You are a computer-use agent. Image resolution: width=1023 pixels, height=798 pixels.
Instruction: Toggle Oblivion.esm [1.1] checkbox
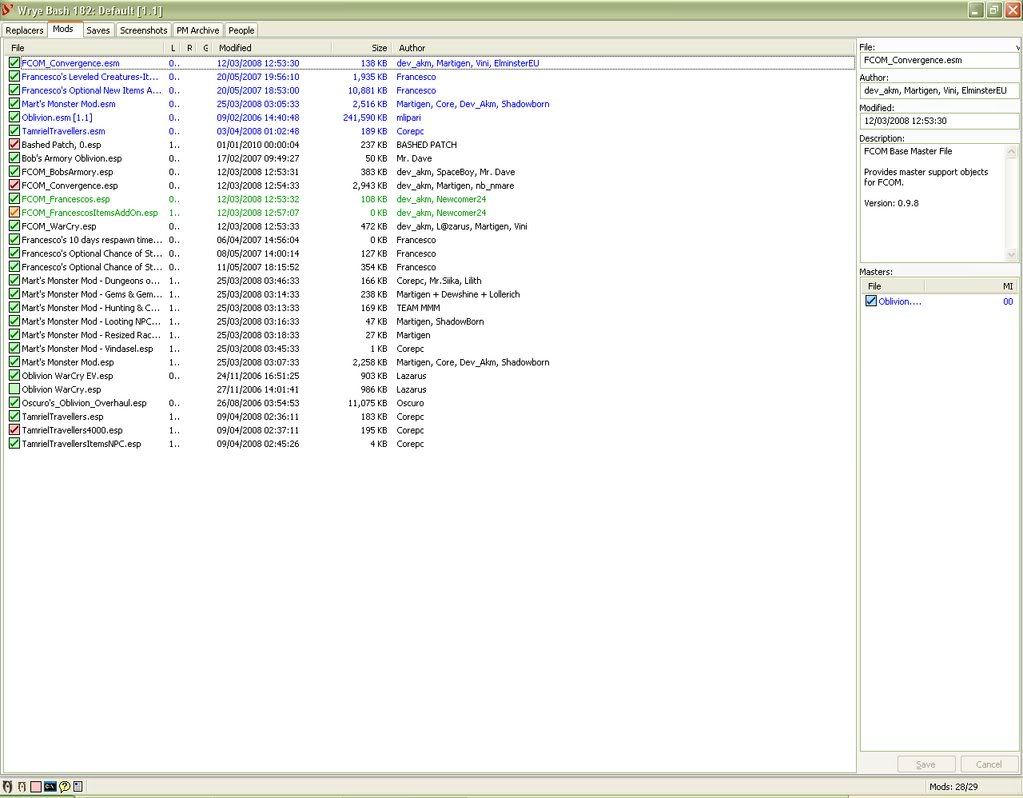(x=14, y=117)
